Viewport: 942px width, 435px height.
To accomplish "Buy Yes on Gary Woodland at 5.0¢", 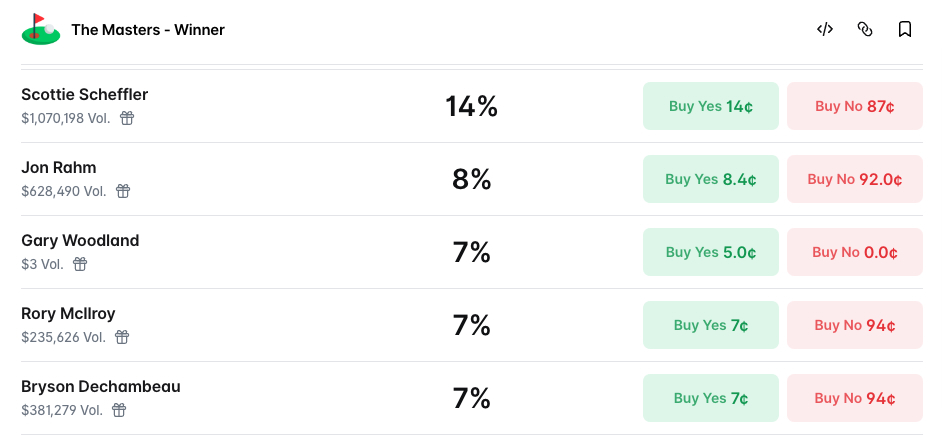I will (x=710, y=252).
